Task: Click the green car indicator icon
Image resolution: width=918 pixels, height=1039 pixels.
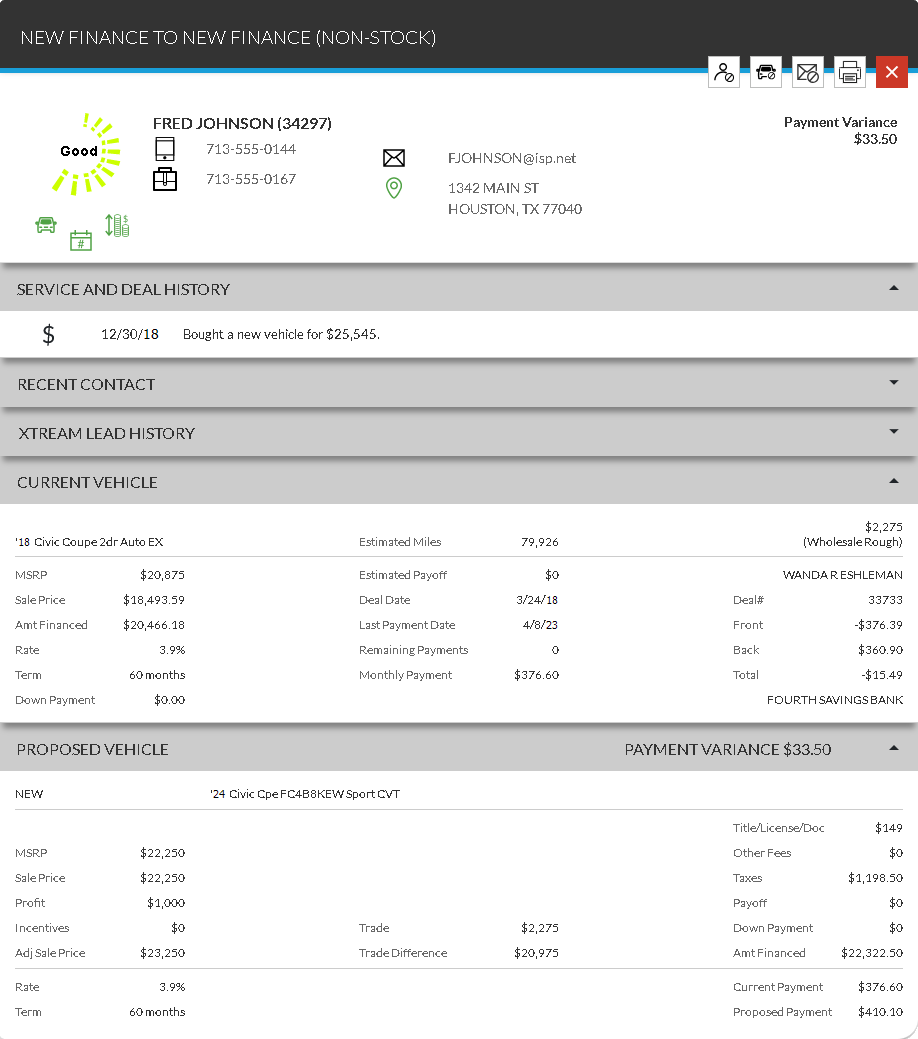Action: [46, 225]
